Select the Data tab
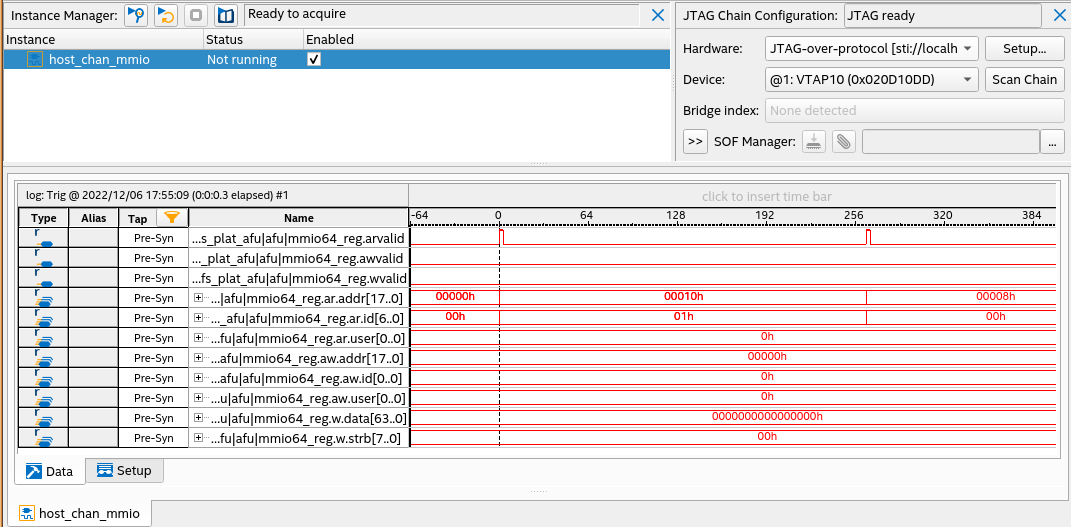The image size is (1071, 527). [x=49, y=471]
